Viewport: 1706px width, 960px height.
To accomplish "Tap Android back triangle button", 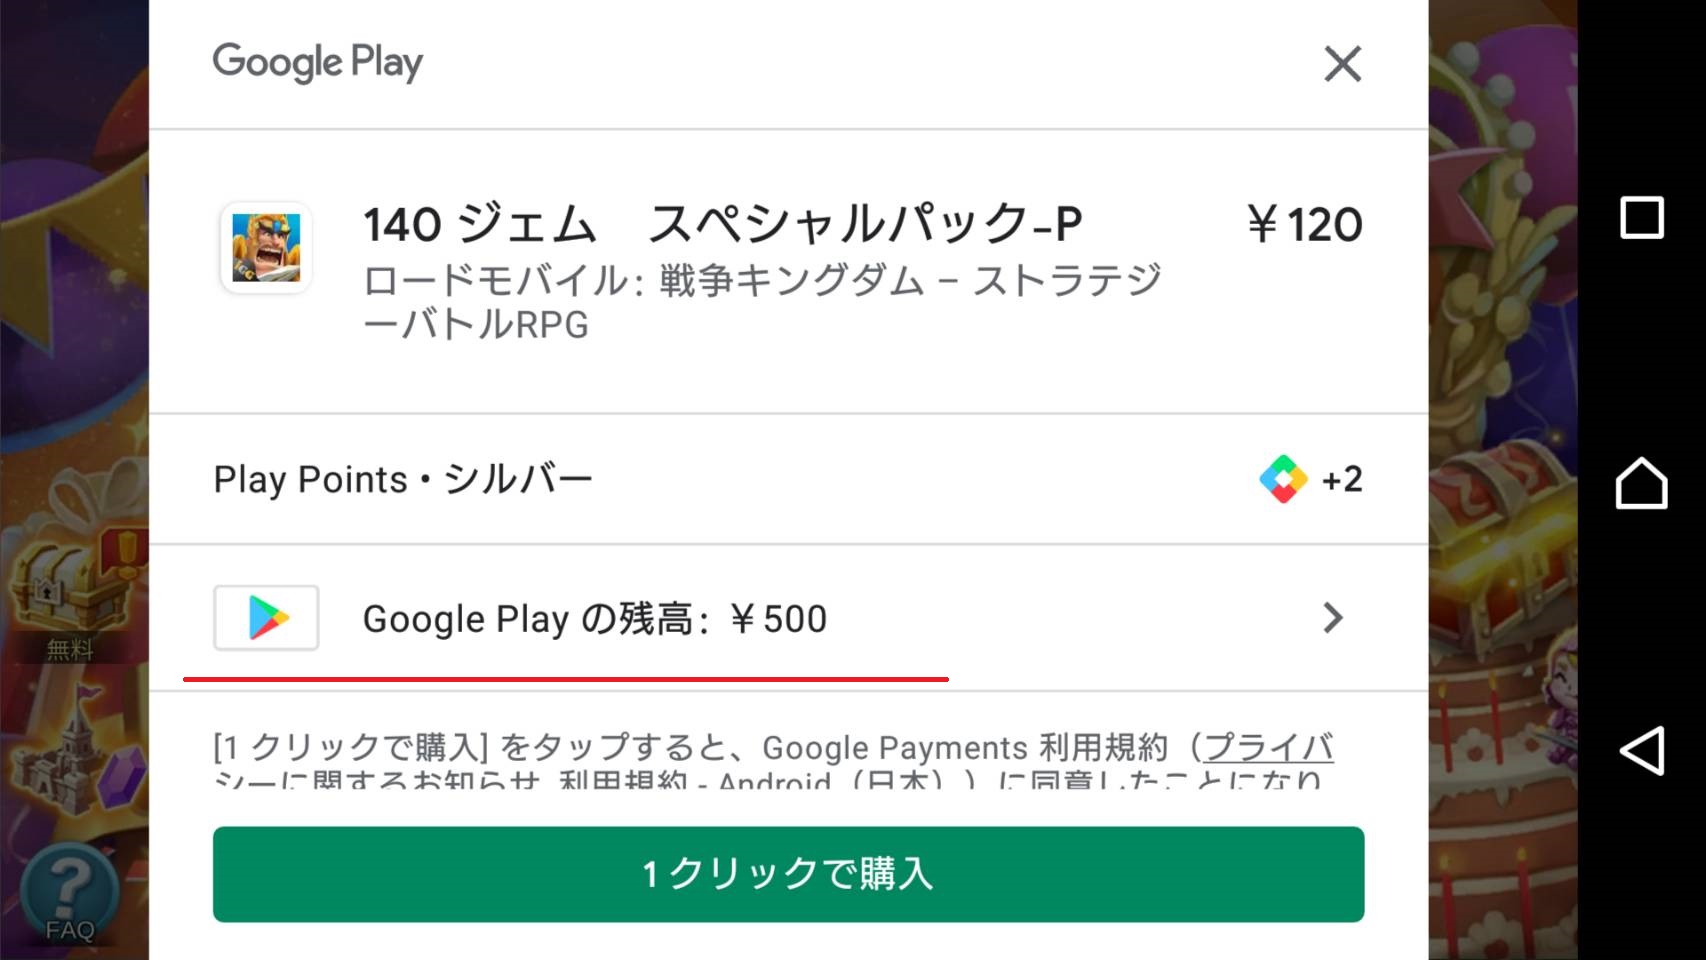I will tap(1641, 750).
